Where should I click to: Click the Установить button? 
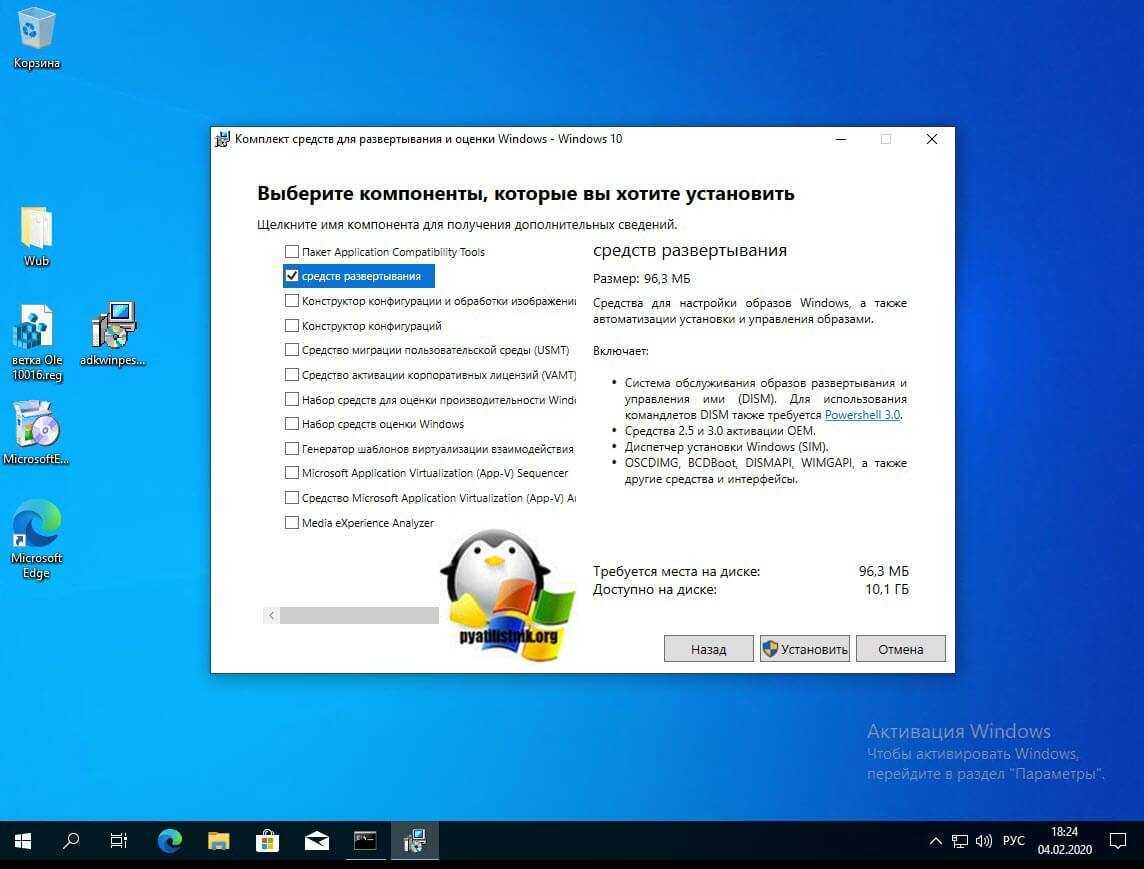tap(805, 649)
